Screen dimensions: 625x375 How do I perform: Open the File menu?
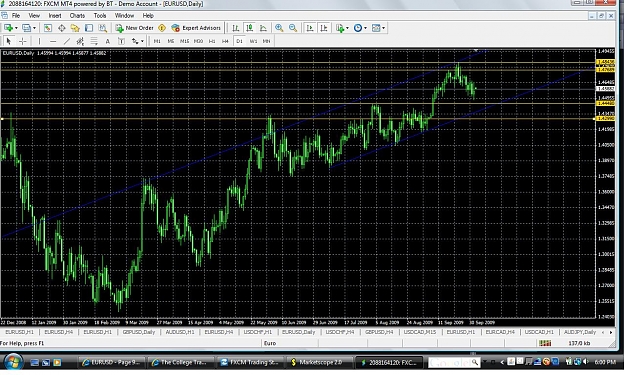pyautogui.click(x=16, y=16)
